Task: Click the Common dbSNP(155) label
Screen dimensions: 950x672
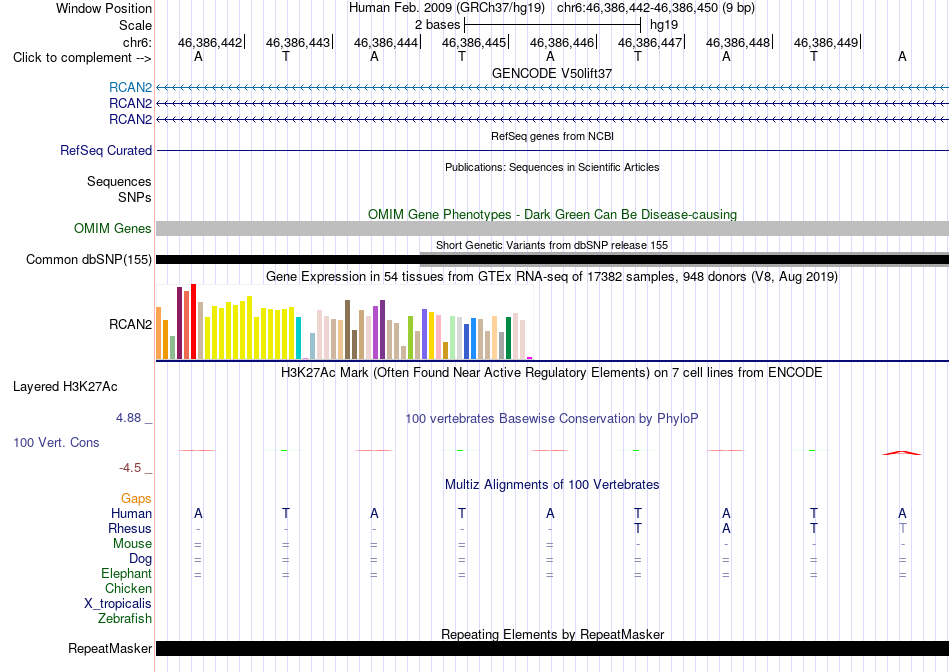Action: [x=88, y=259]
